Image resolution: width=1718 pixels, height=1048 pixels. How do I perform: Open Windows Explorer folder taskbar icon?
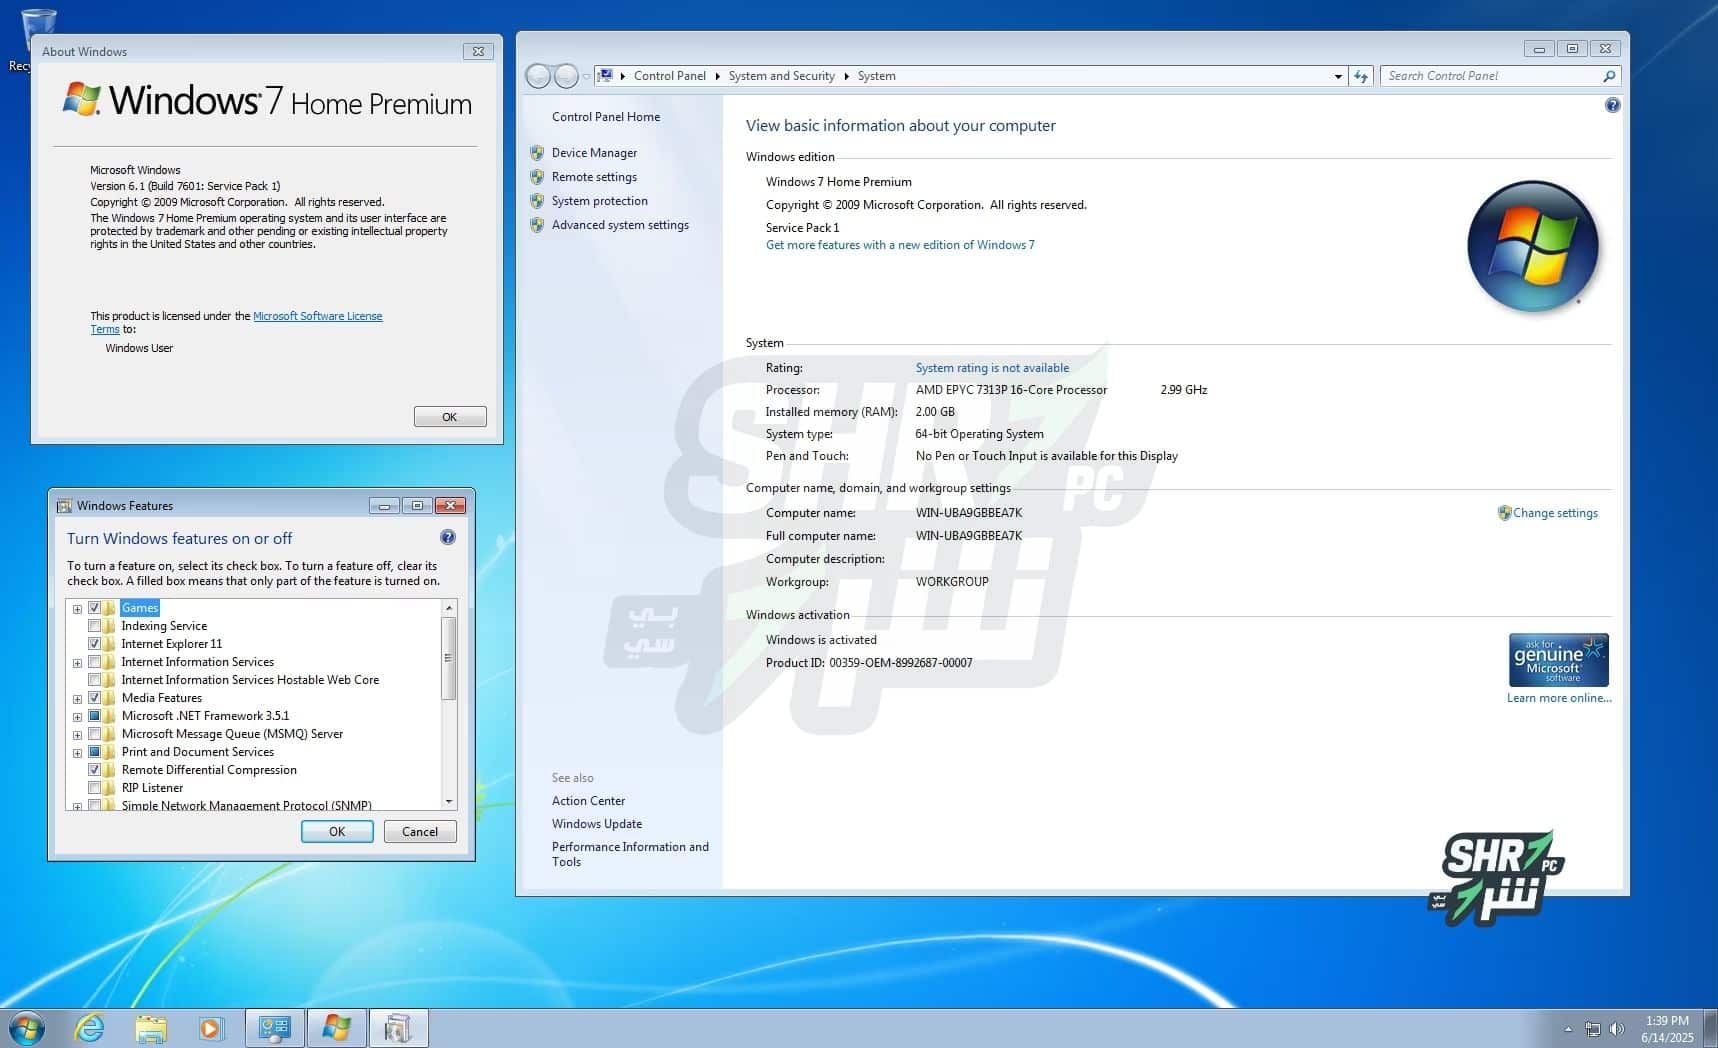point(151,1028)
